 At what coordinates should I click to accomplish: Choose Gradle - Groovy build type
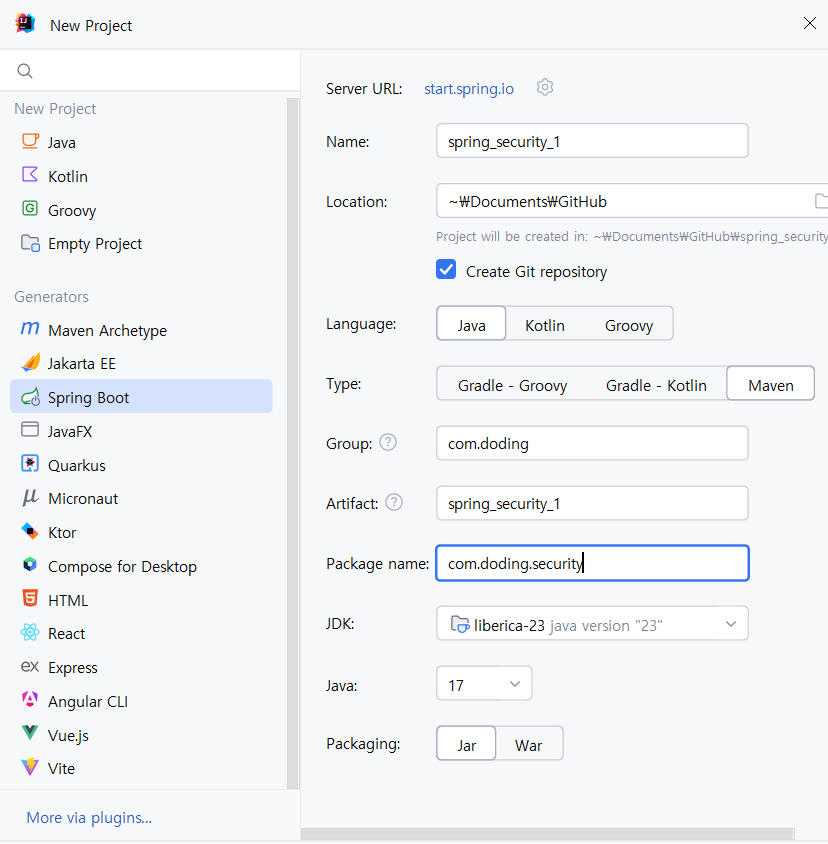click(x=513, y=385)
